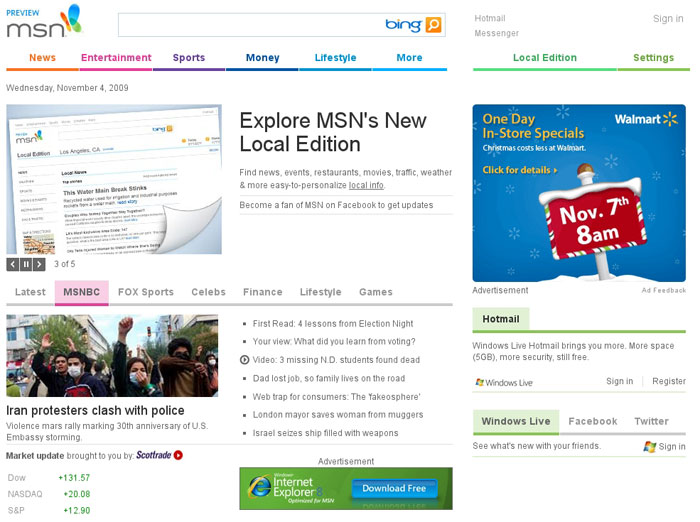Open Local Edition section

[x=545, y=58]
